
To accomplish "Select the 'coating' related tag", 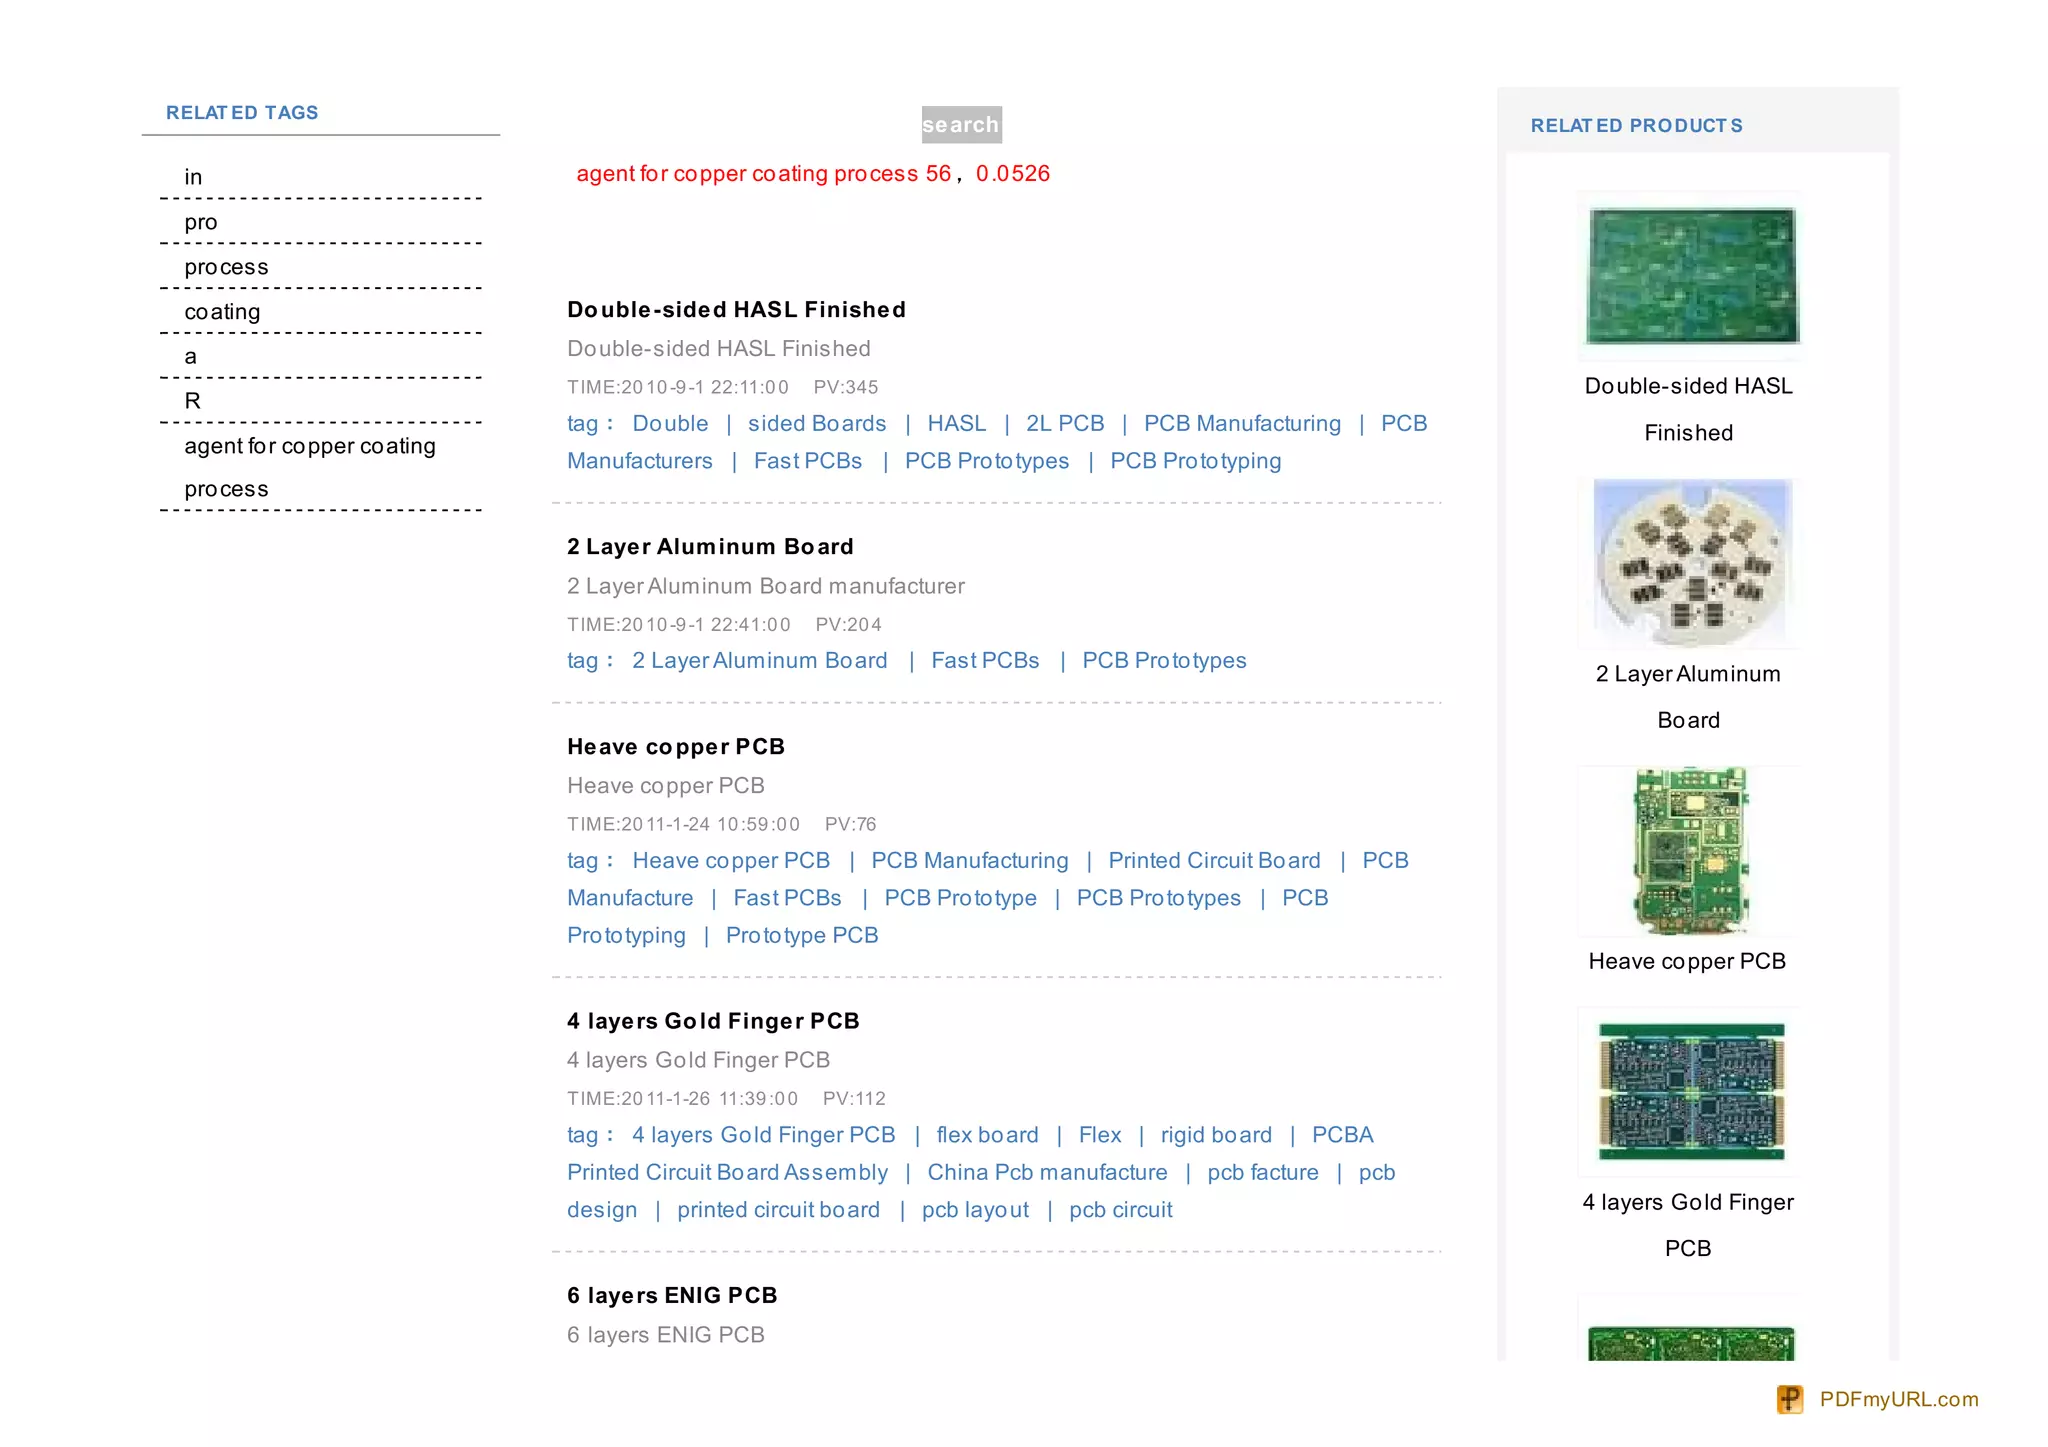I will [x=222, y=312].
